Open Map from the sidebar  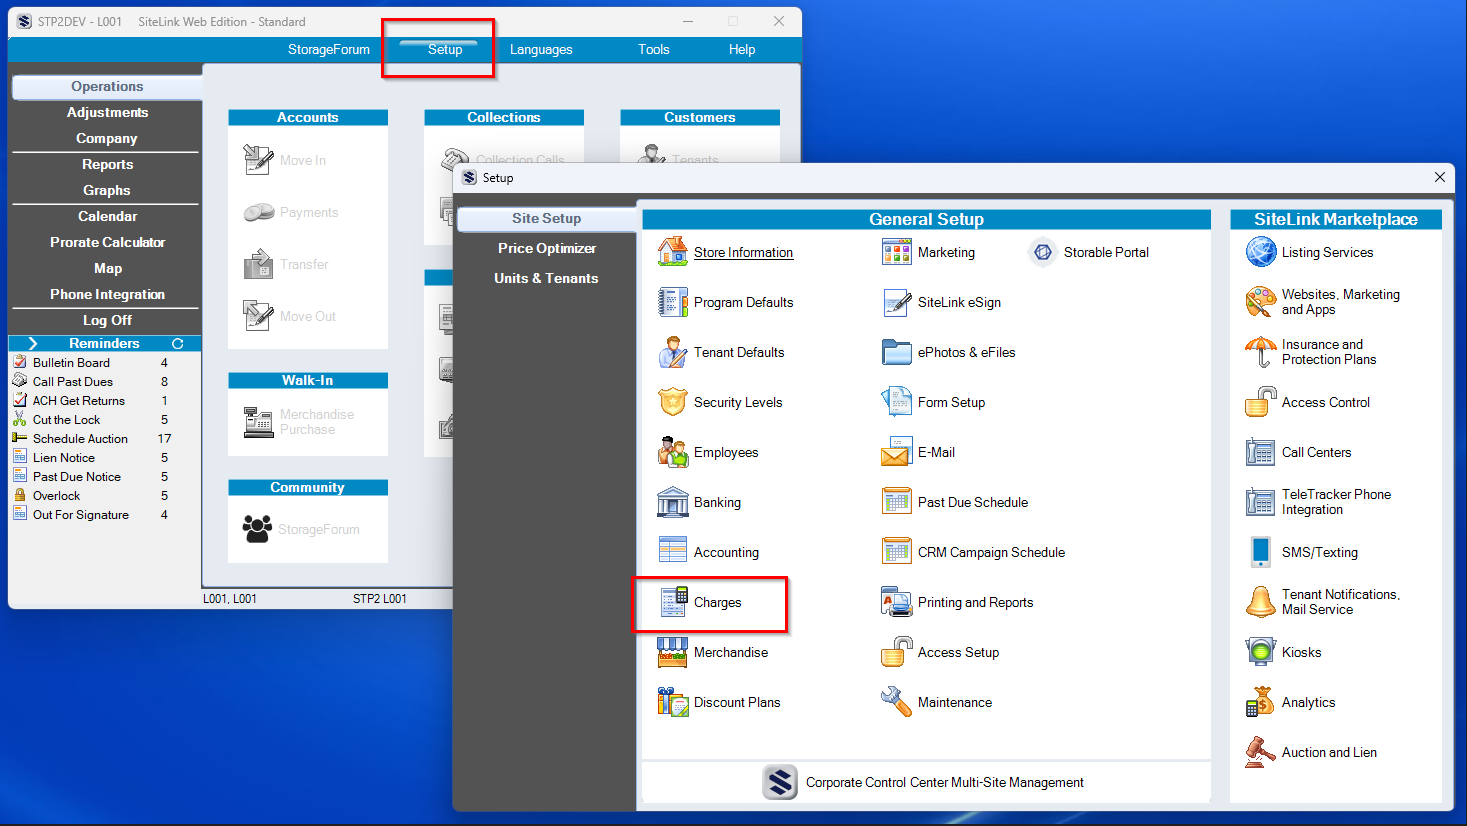(x=107, y=268)
